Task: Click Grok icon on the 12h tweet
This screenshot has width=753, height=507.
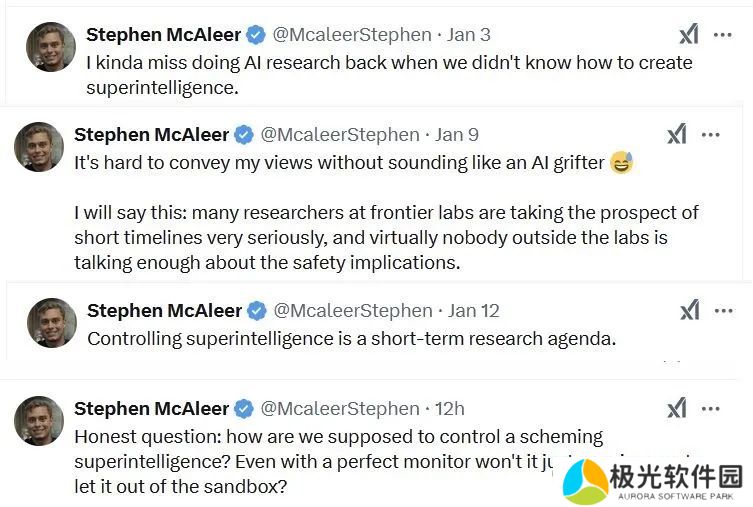Action: (677, 408)
